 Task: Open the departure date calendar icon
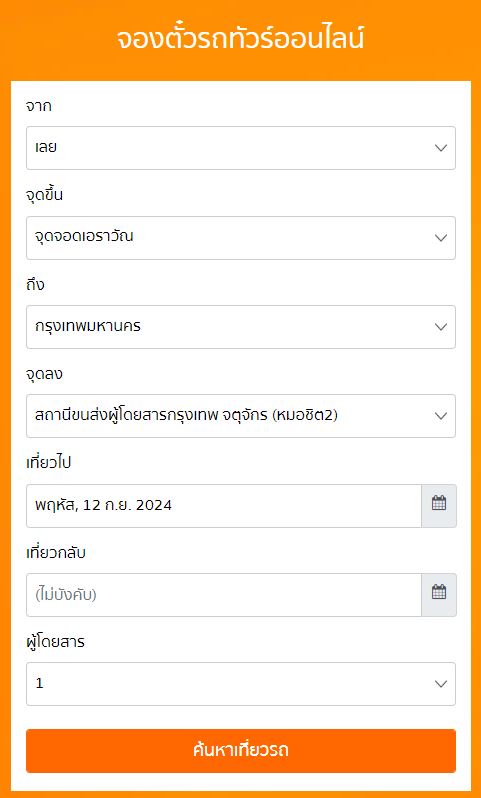(439, 505)
